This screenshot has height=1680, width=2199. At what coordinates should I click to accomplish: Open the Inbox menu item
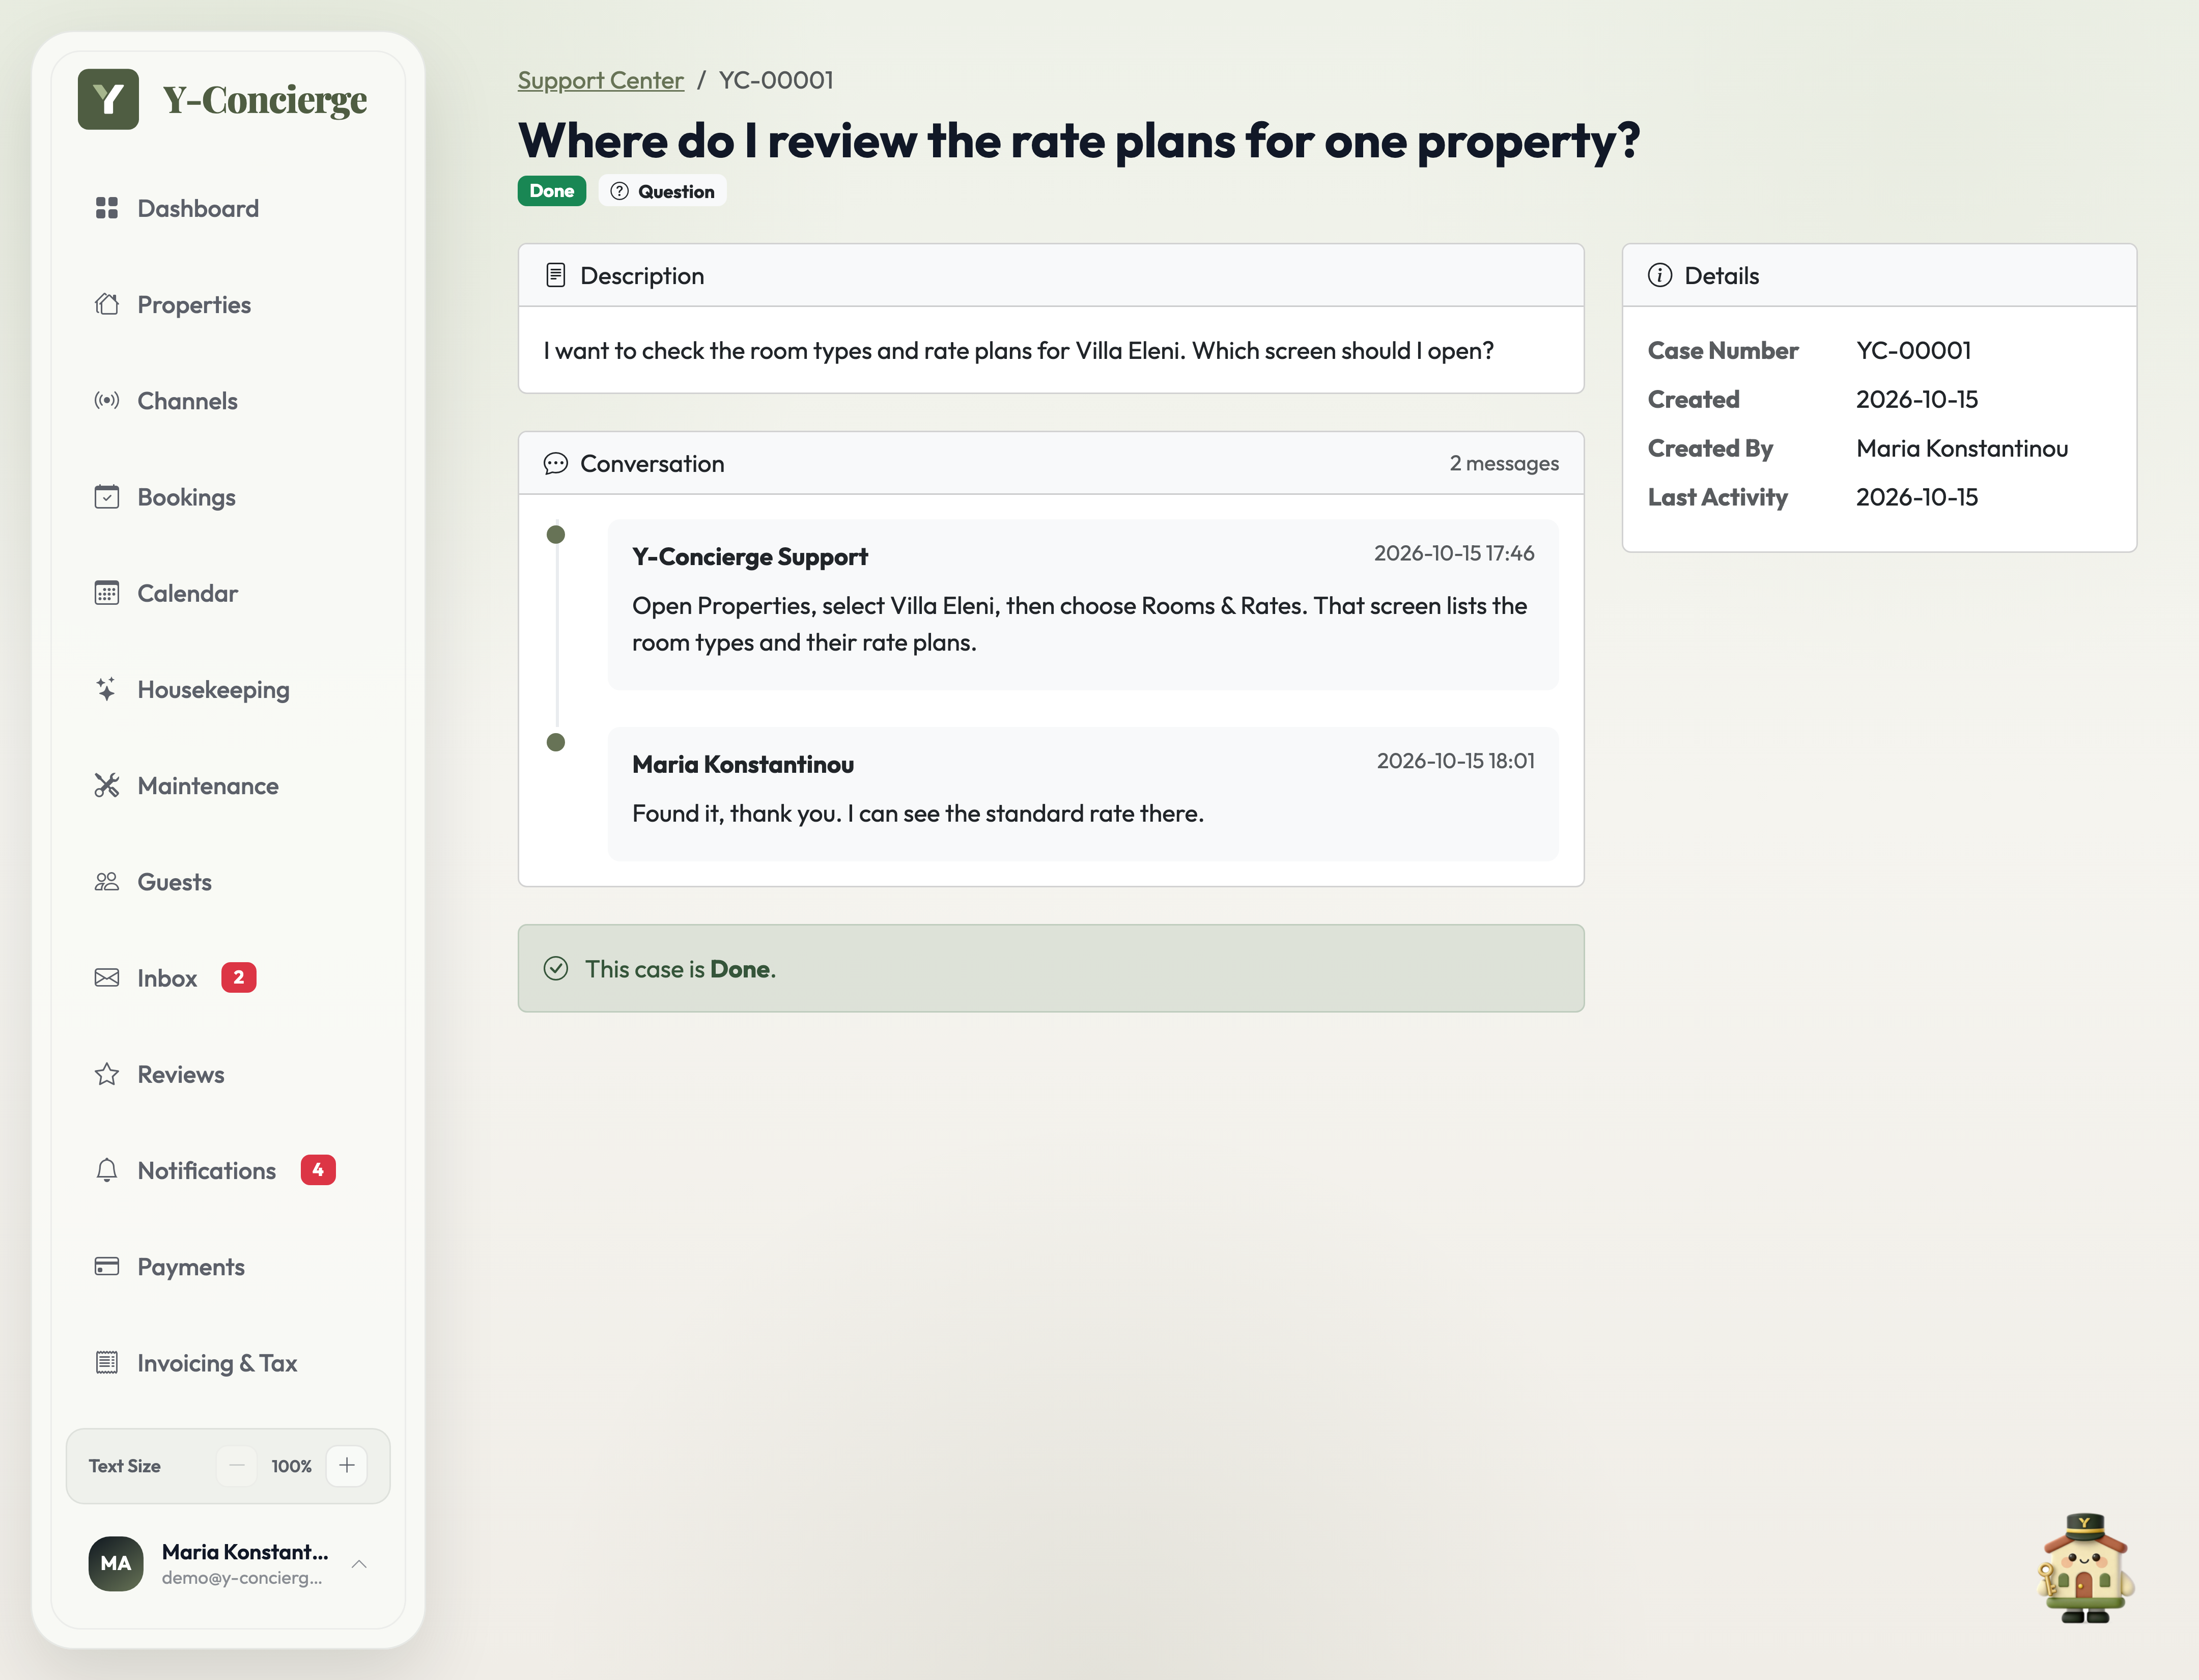click(x=228, y=977)
